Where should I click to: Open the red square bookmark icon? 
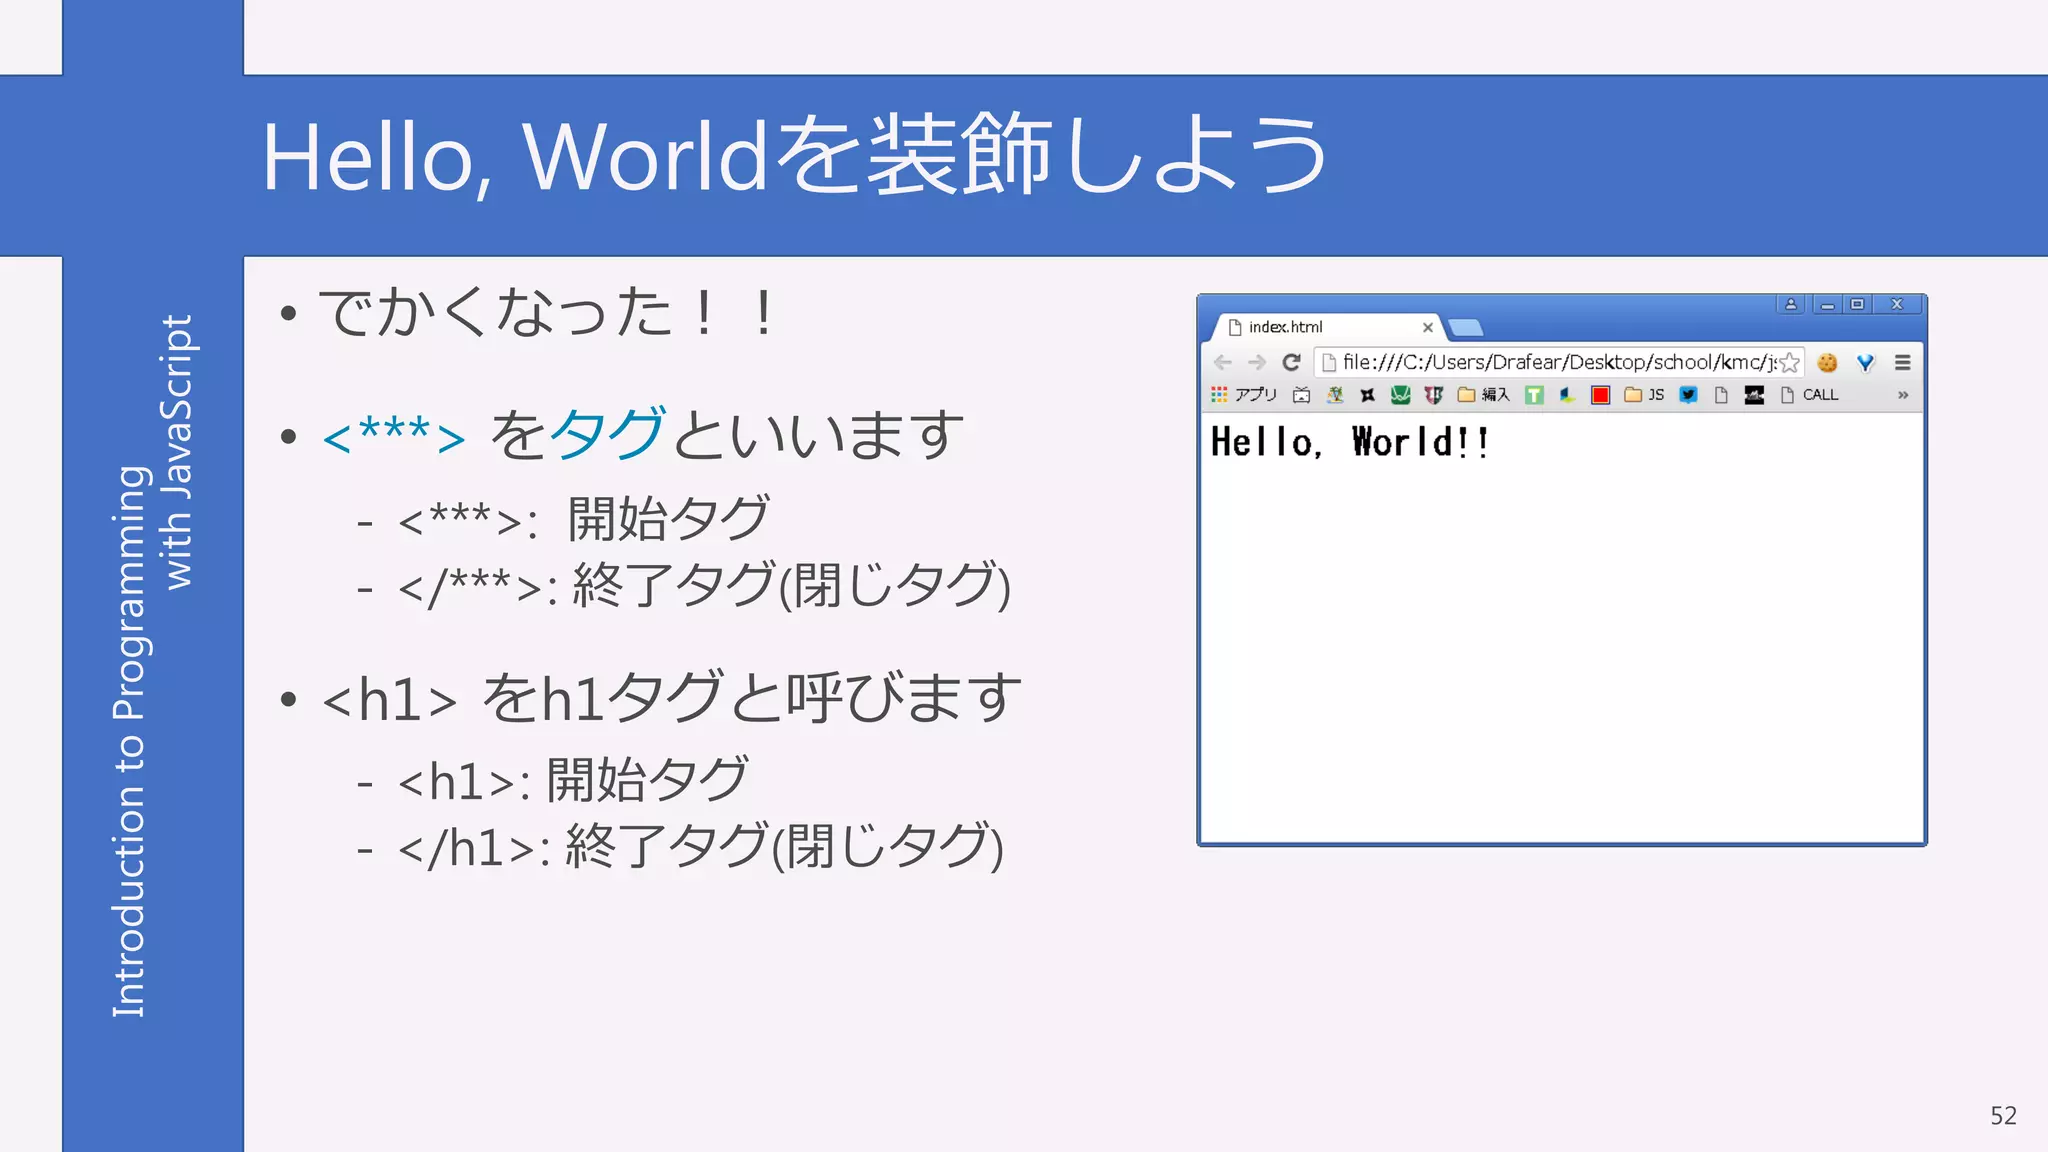pos(1601,395)
